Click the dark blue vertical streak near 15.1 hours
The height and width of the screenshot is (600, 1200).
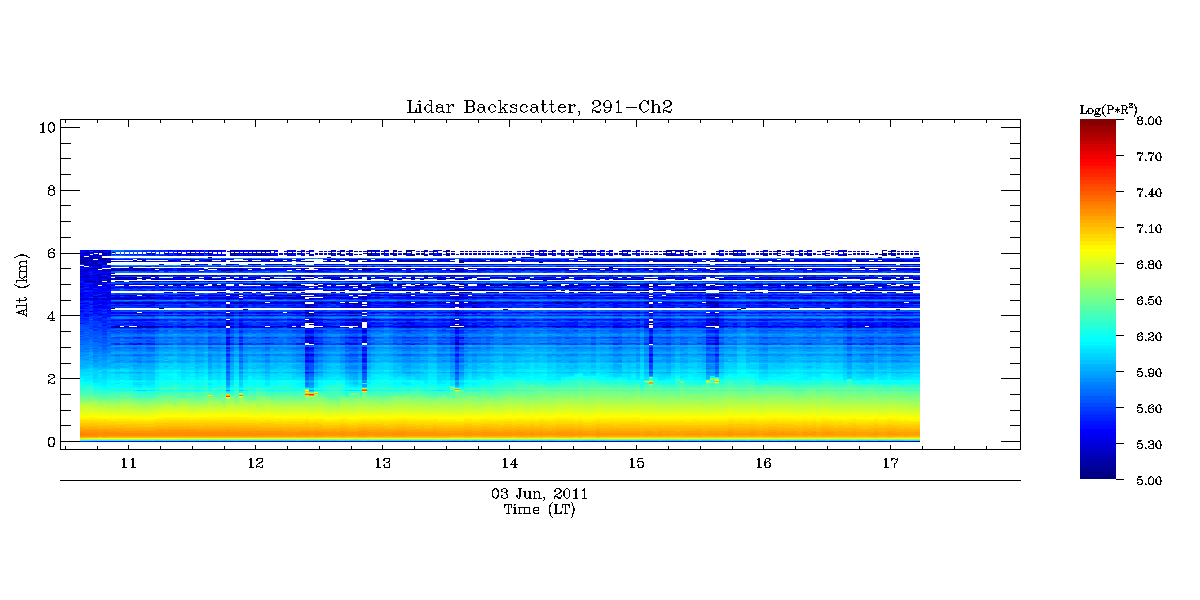point(651,330)
